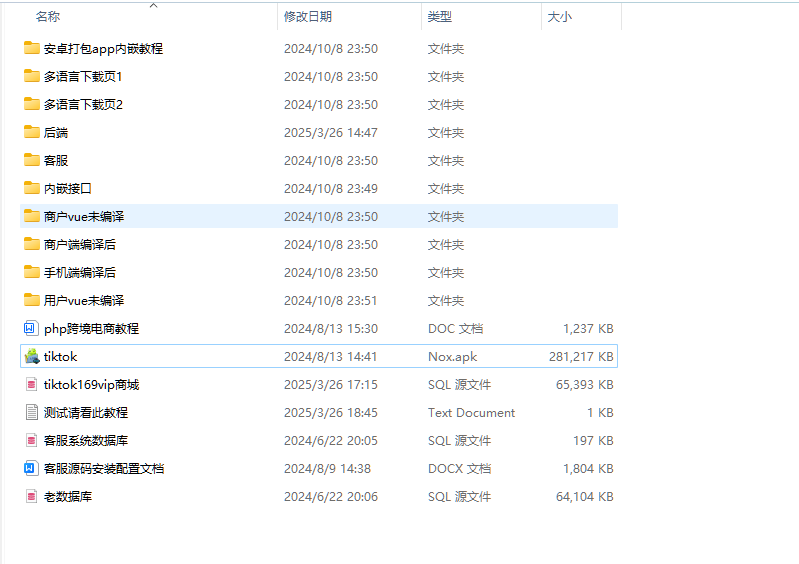Select the file name php跨境电商教程
This screenshot has width=799, height=564.
pyautogui.click(x=91, y=329)
